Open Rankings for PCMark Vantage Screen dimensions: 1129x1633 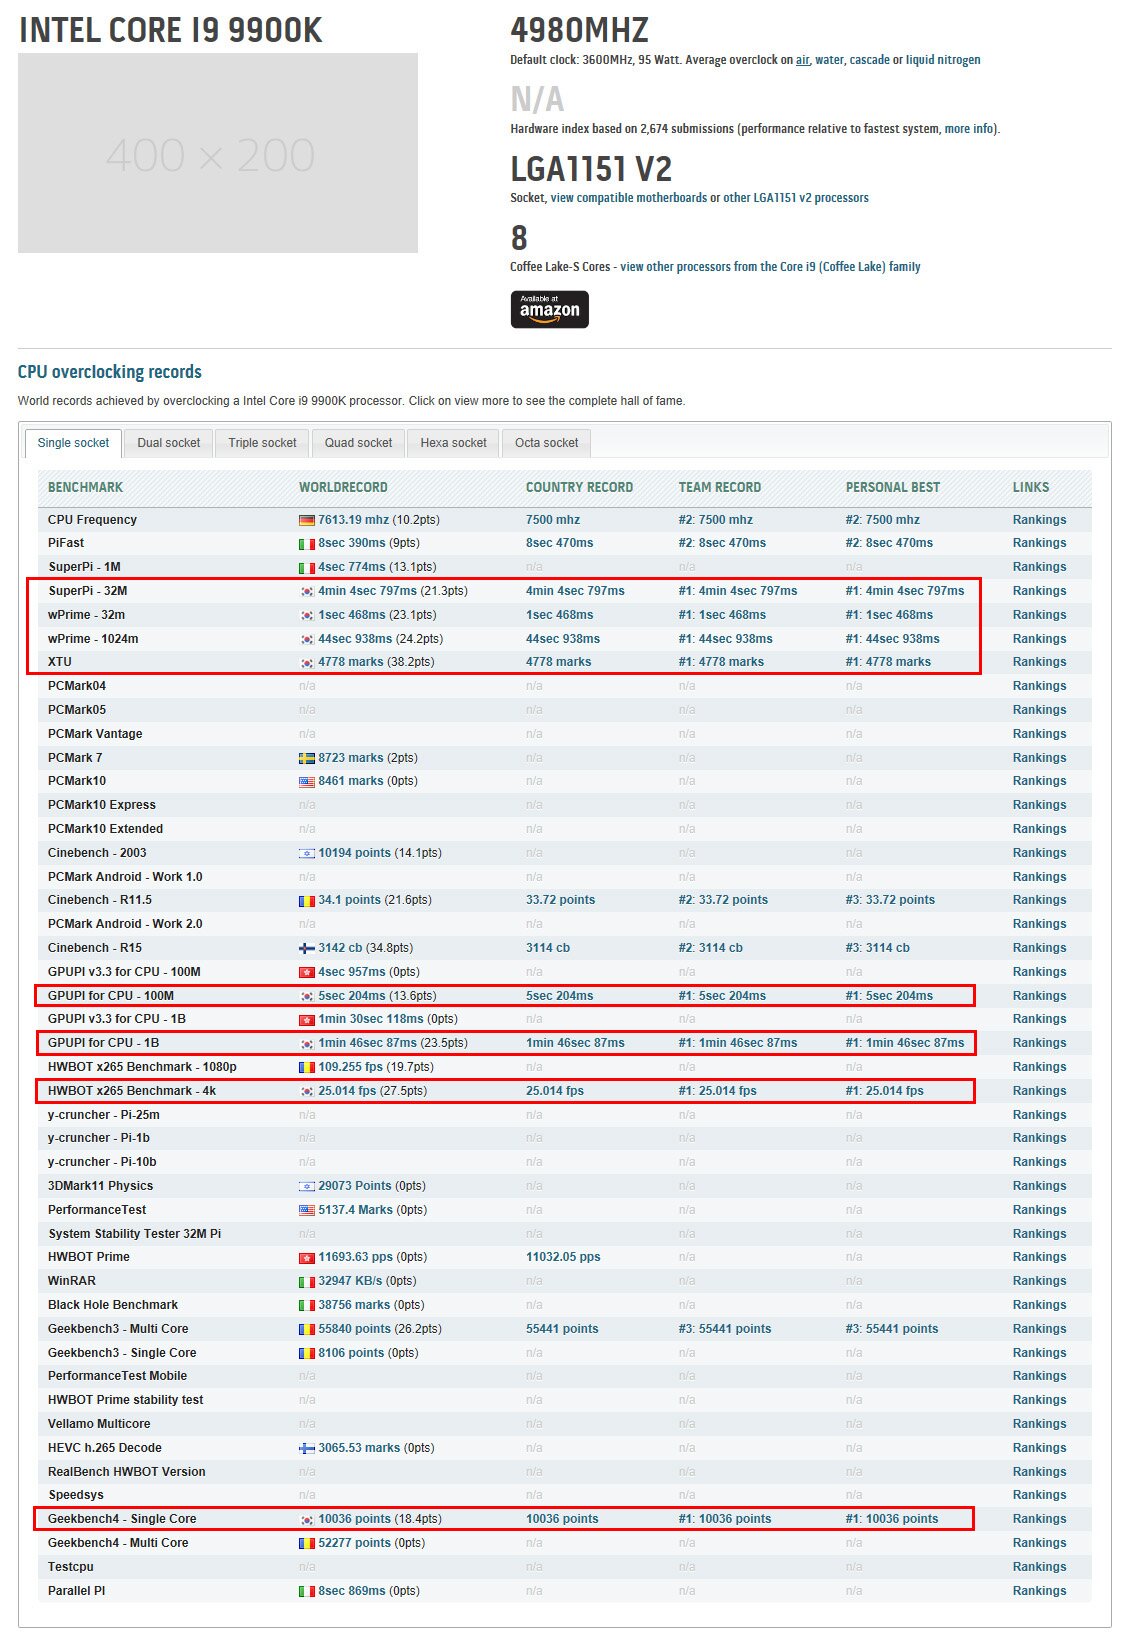[x=1039, y=734]
